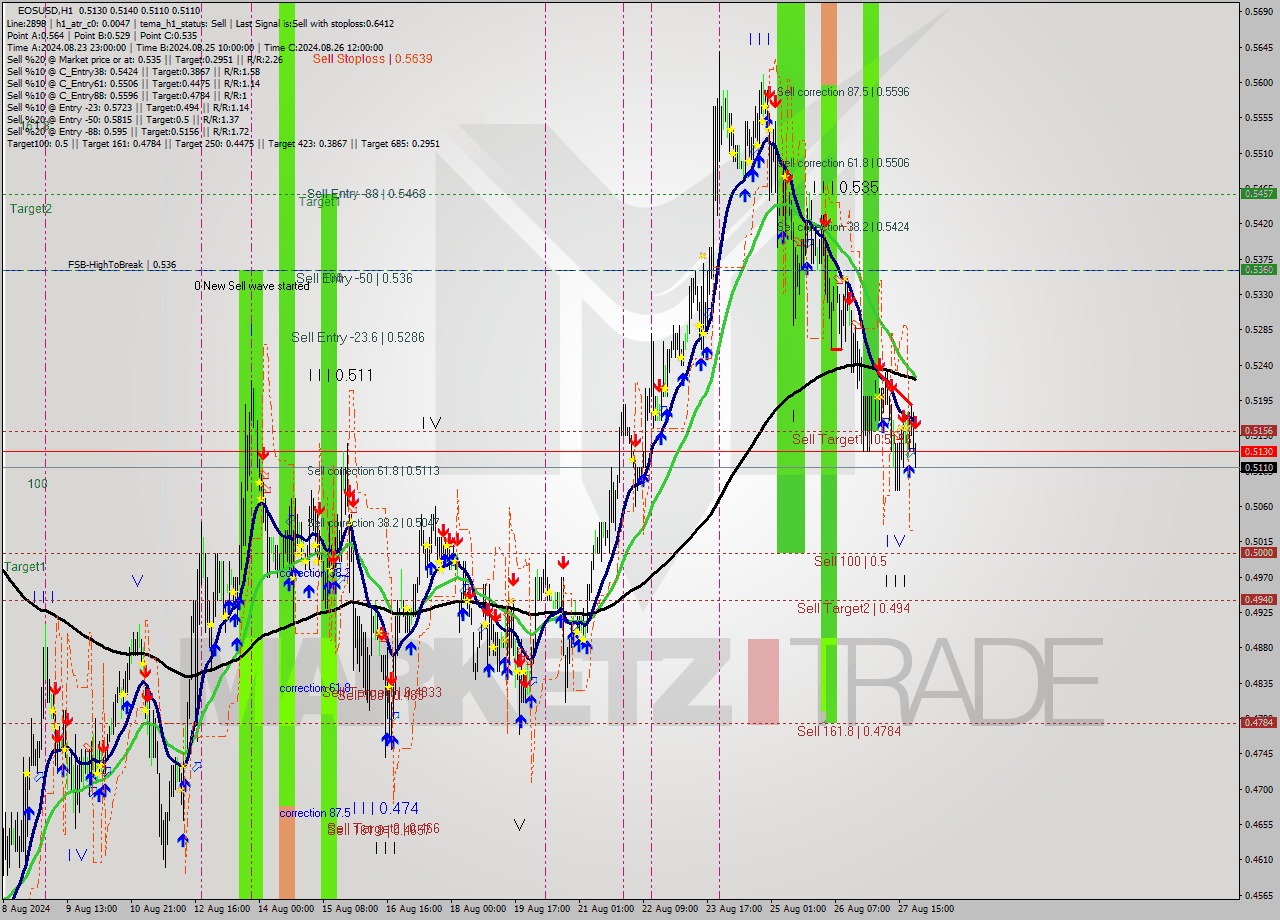Click 'Sell correction 38.2 | 0.504' label
1280x920 pixels.
tap(371, 523)
